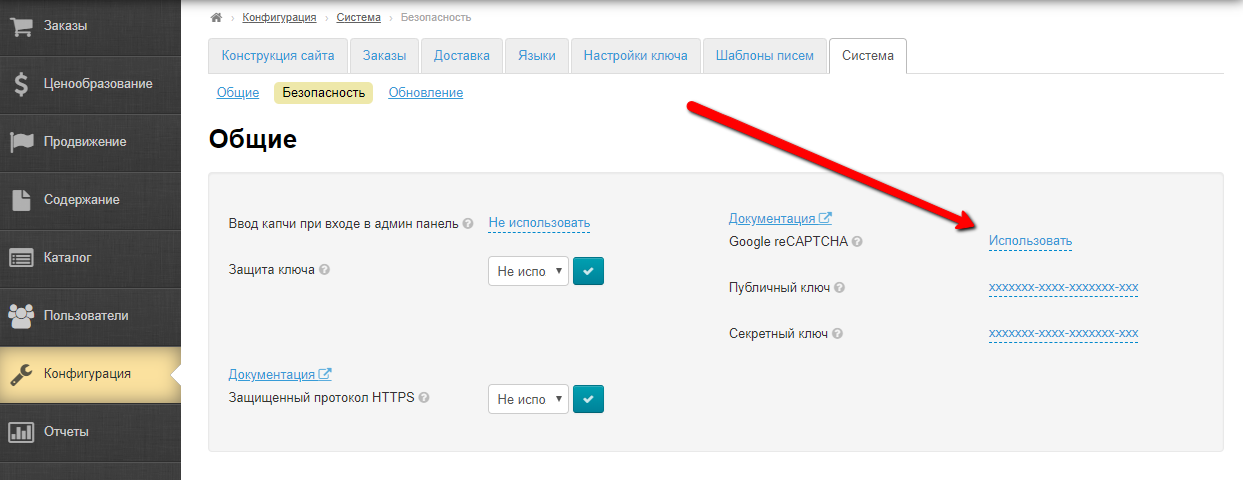The width and height of the screenshot is (1243, 480).
Task: Click help icon beside Публичный ключ
Action: (840, 287)
